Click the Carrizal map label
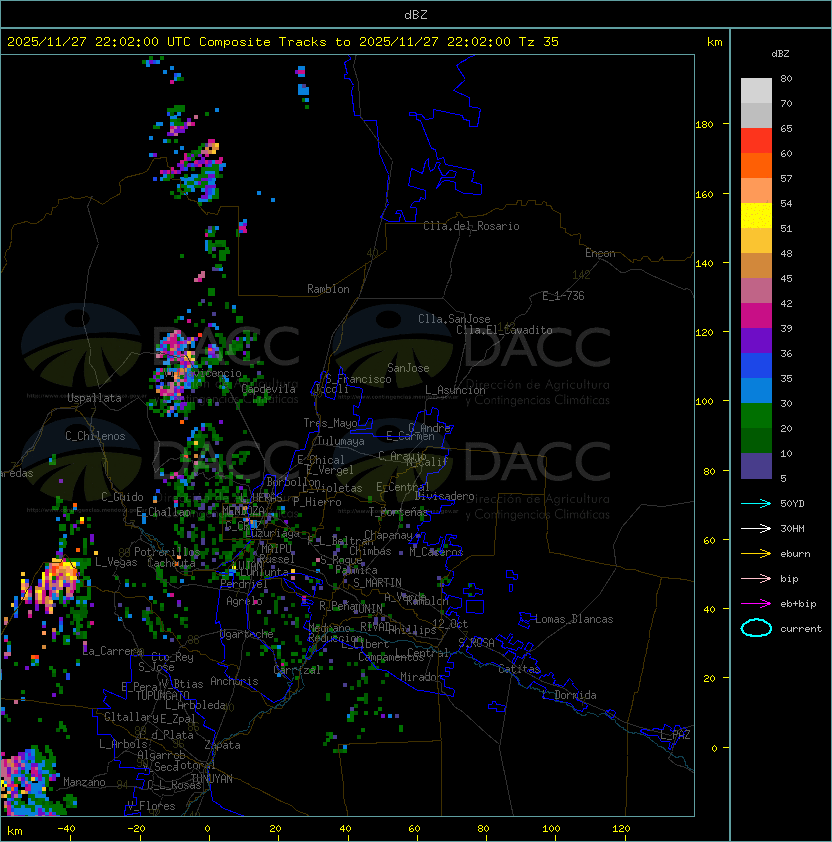The image size is (832, 842). (x=298, y=670)
